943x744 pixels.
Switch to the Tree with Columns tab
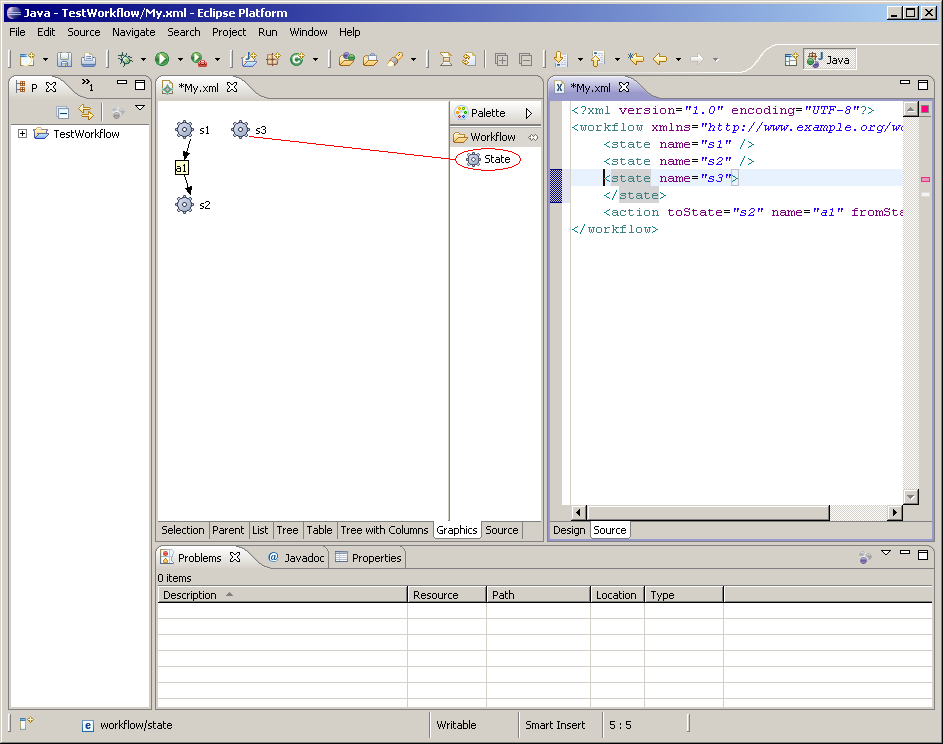tap(384, 530)
